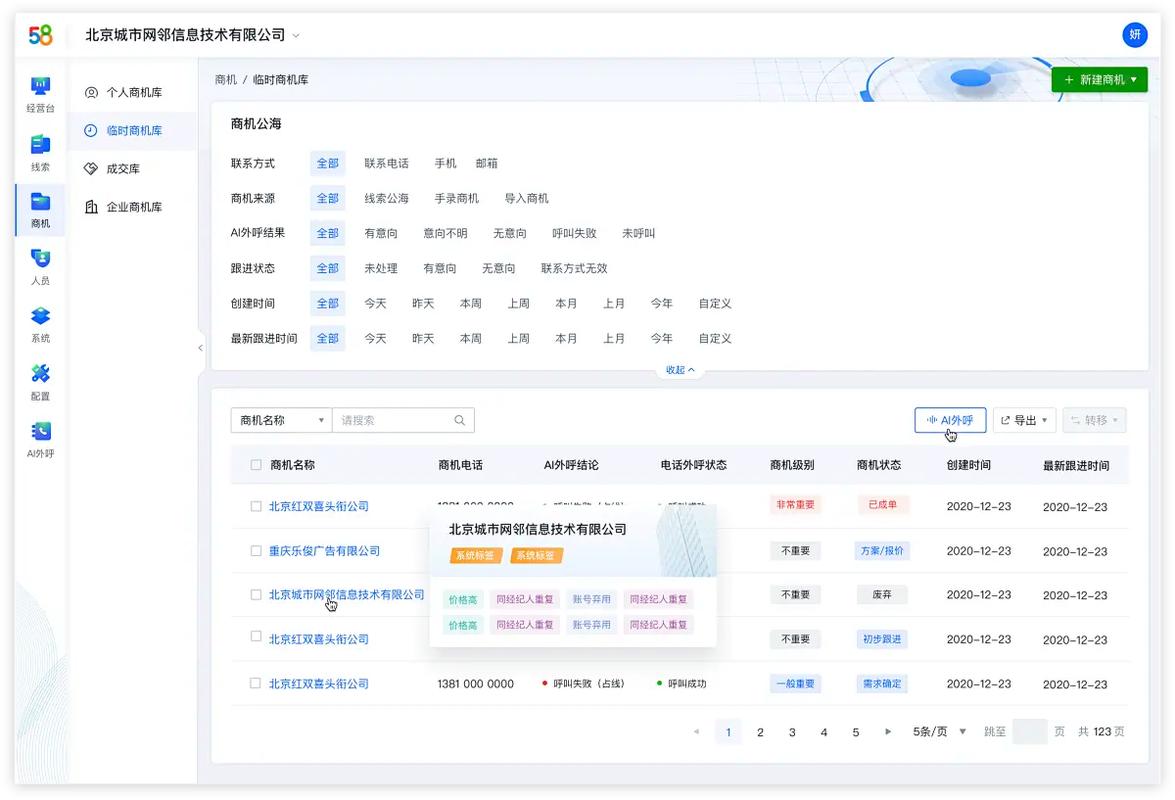Viewport: 1175px width, 800px height.
Task: Go to page 5
Action: [x=856, y=732]
